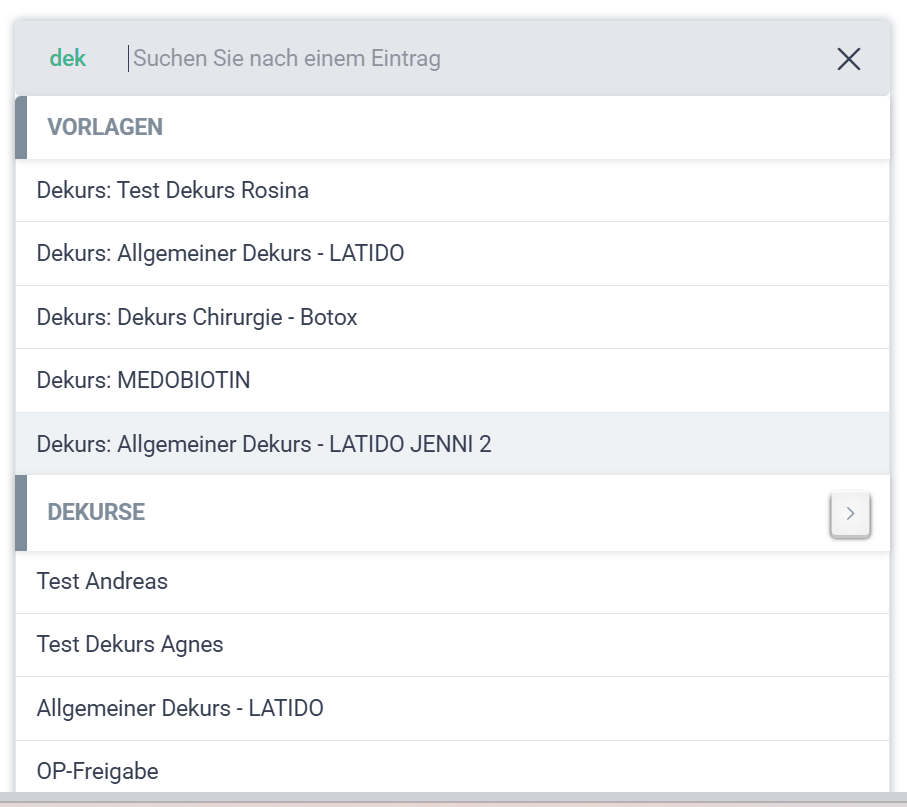The image size is (907, 807).
Task: Open 'Dekurs: Dekurs Chirurgie - Botox' template
Action: pos(197,318)
